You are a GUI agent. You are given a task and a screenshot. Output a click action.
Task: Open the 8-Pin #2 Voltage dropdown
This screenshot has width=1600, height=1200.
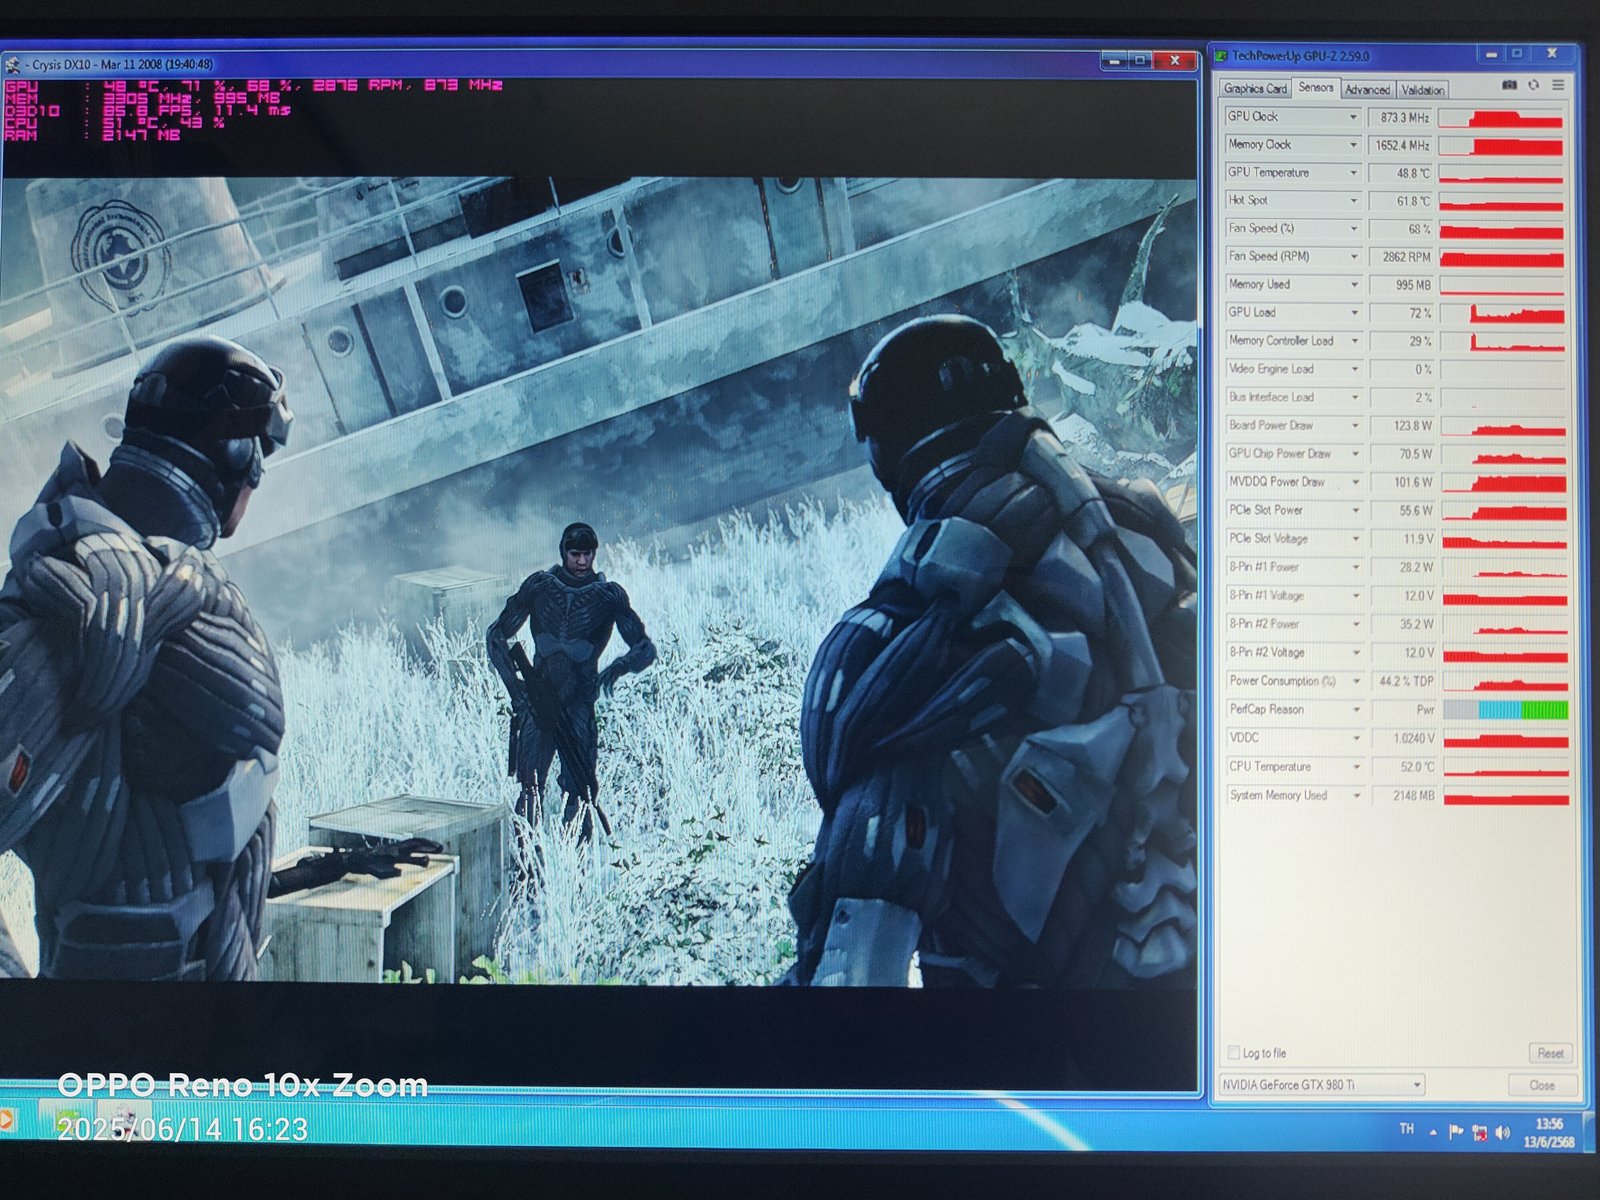point(1356,653)
